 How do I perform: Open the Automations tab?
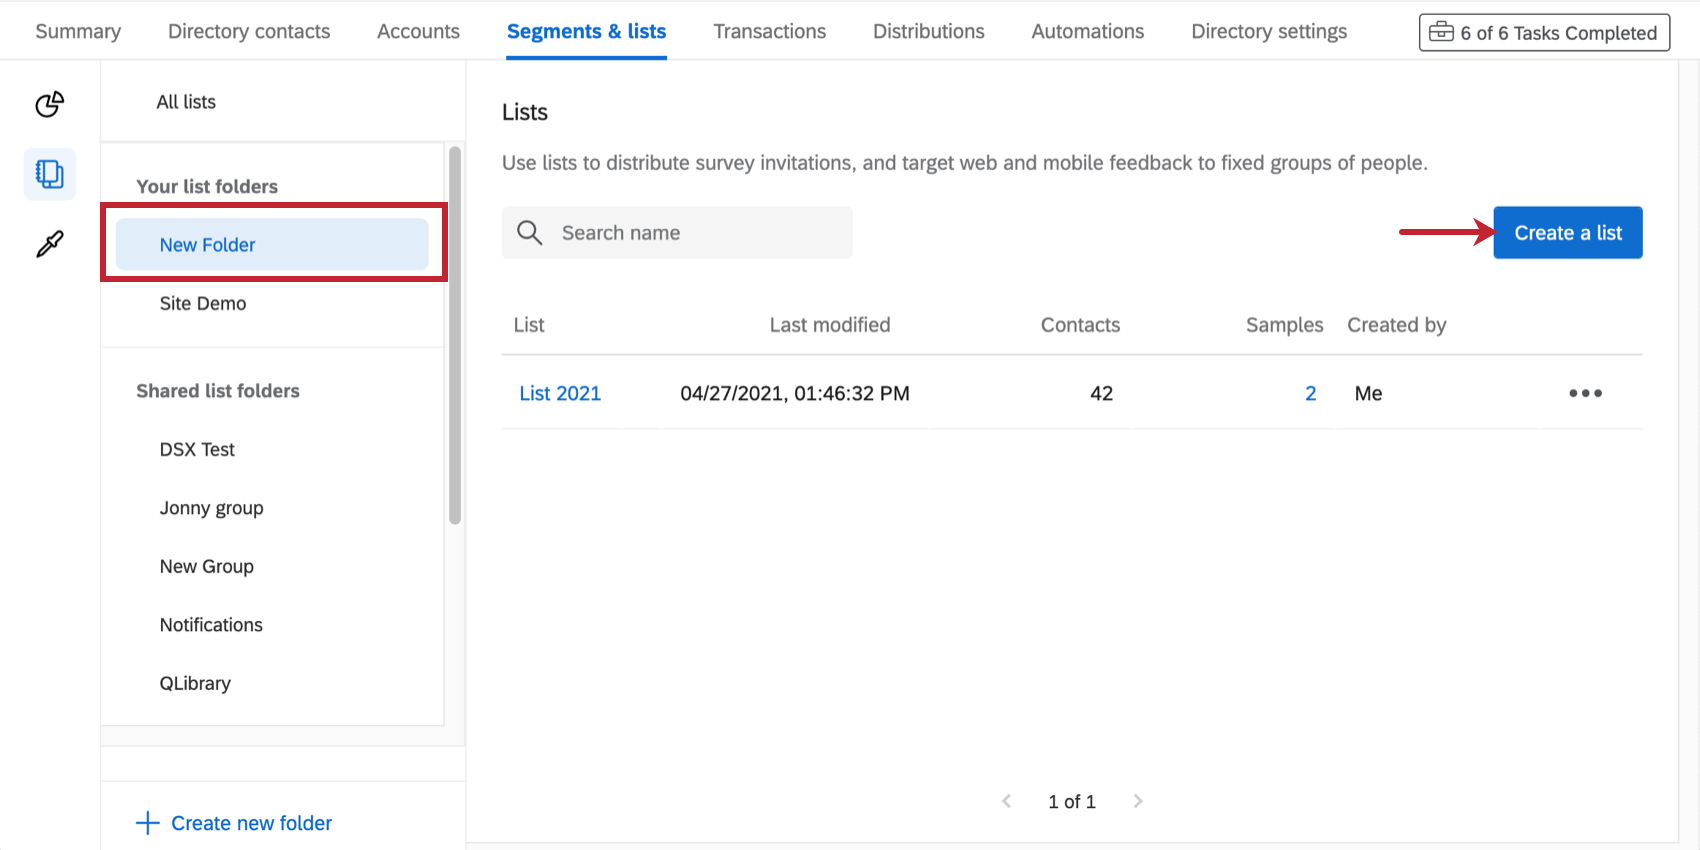pyautogui.click(x=1087, y=31)
